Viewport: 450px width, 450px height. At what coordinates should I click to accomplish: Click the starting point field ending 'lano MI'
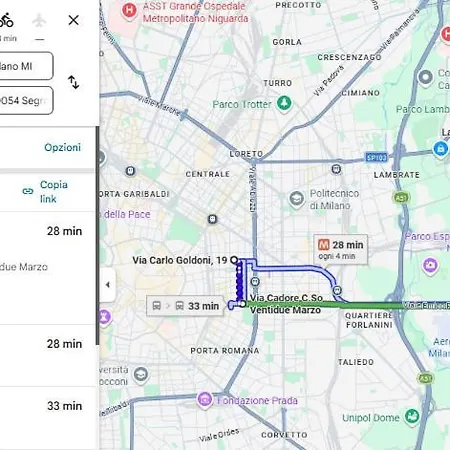26,66
